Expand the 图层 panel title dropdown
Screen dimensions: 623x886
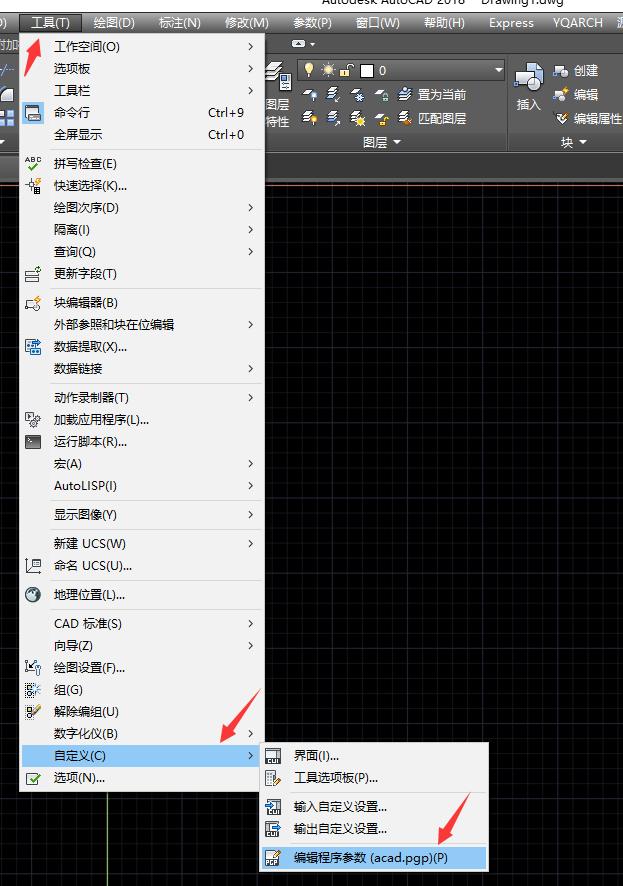click(x=382, y=142)
